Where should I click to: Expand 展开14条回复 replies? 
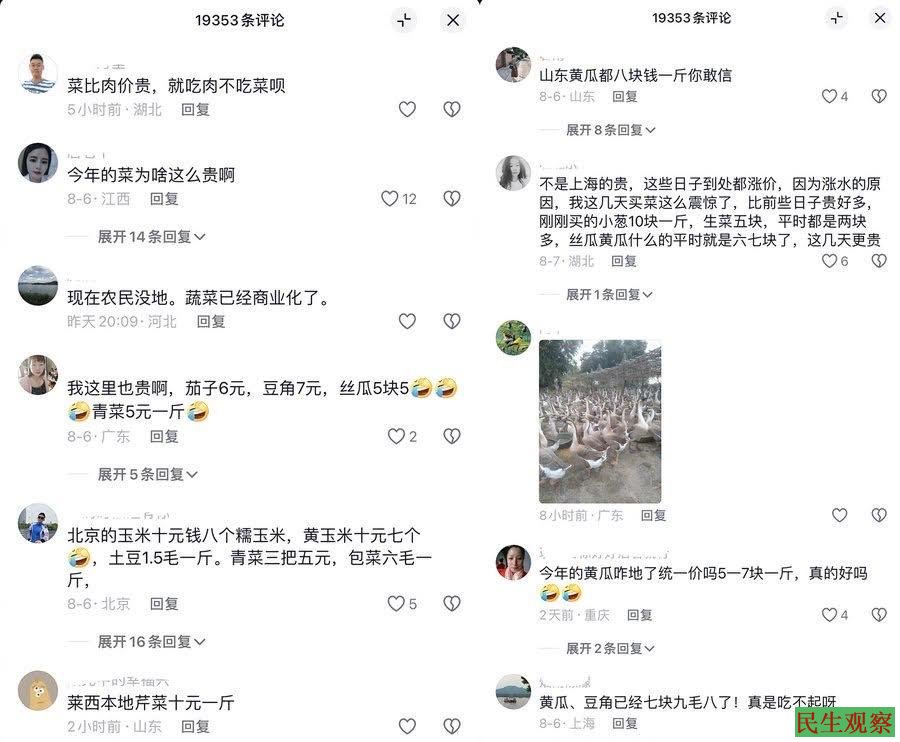(151, 236)
